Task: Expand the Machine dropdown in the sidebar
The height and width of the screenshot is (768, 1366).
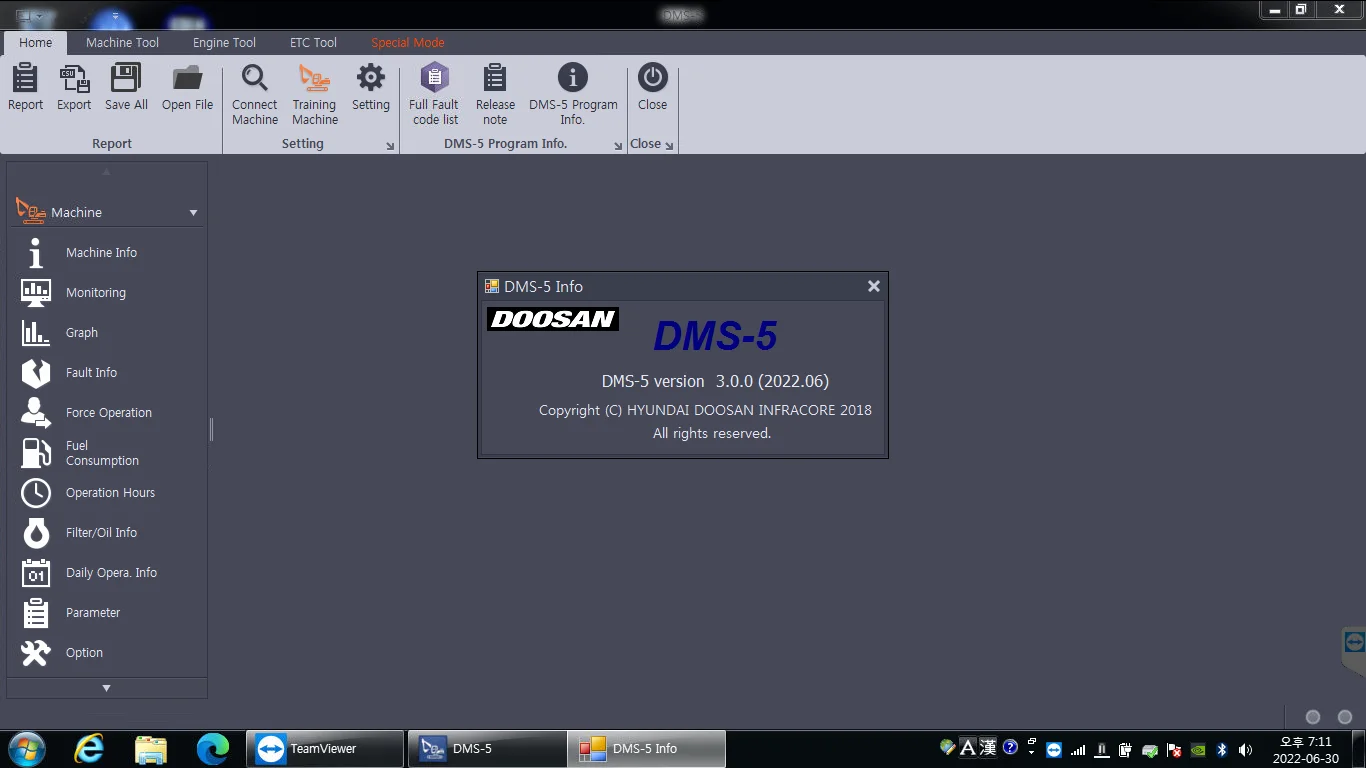Action: (193, 213)
